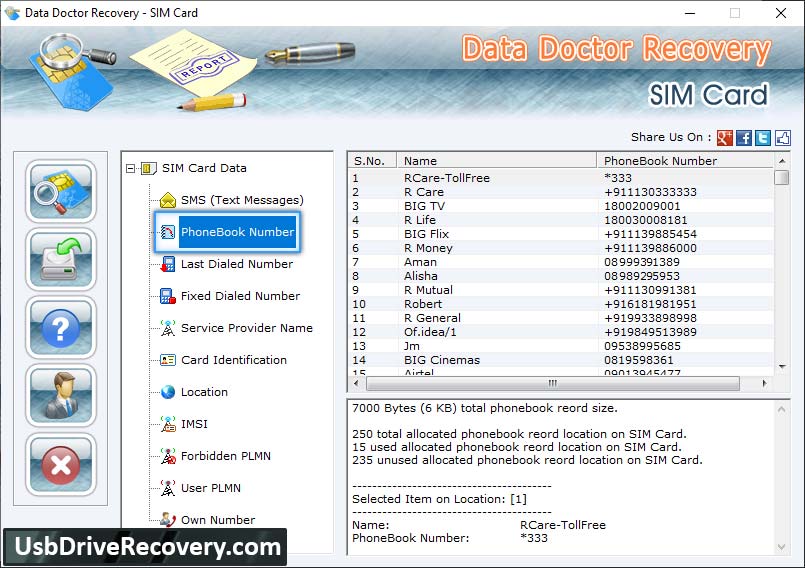This screenshot has width=805, height=568.
Task: Click the red X Exit button
Action: (61, 464)
